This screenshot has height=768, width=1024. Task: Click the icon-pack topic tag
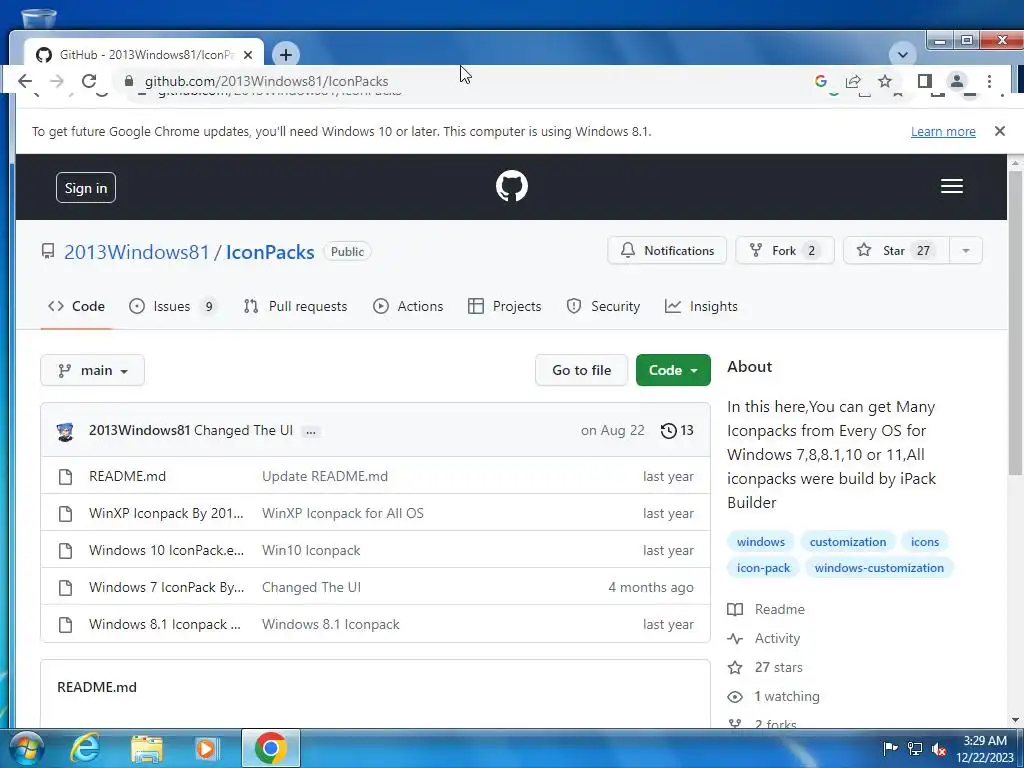[x=763, y=568]
